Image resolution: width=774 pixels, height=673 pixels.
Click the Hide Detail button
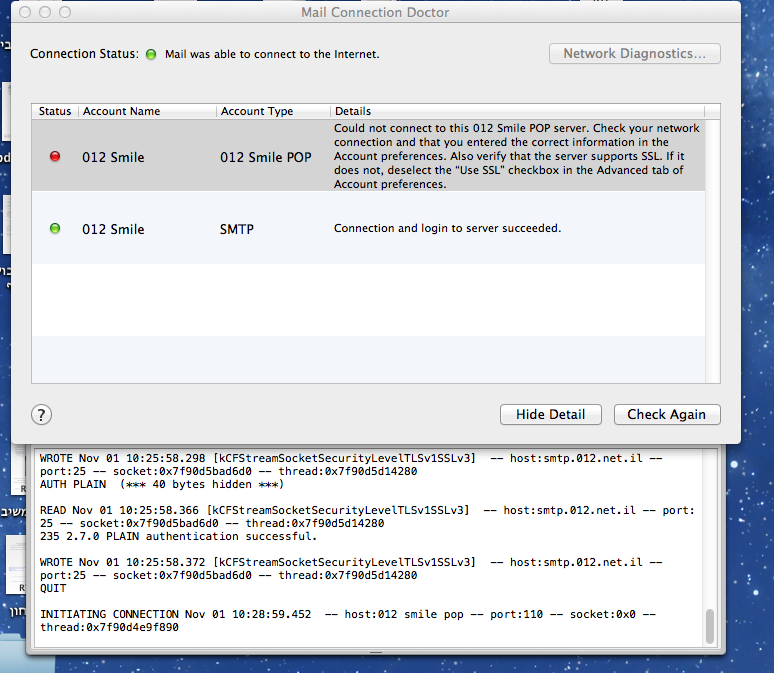point(550,414)
